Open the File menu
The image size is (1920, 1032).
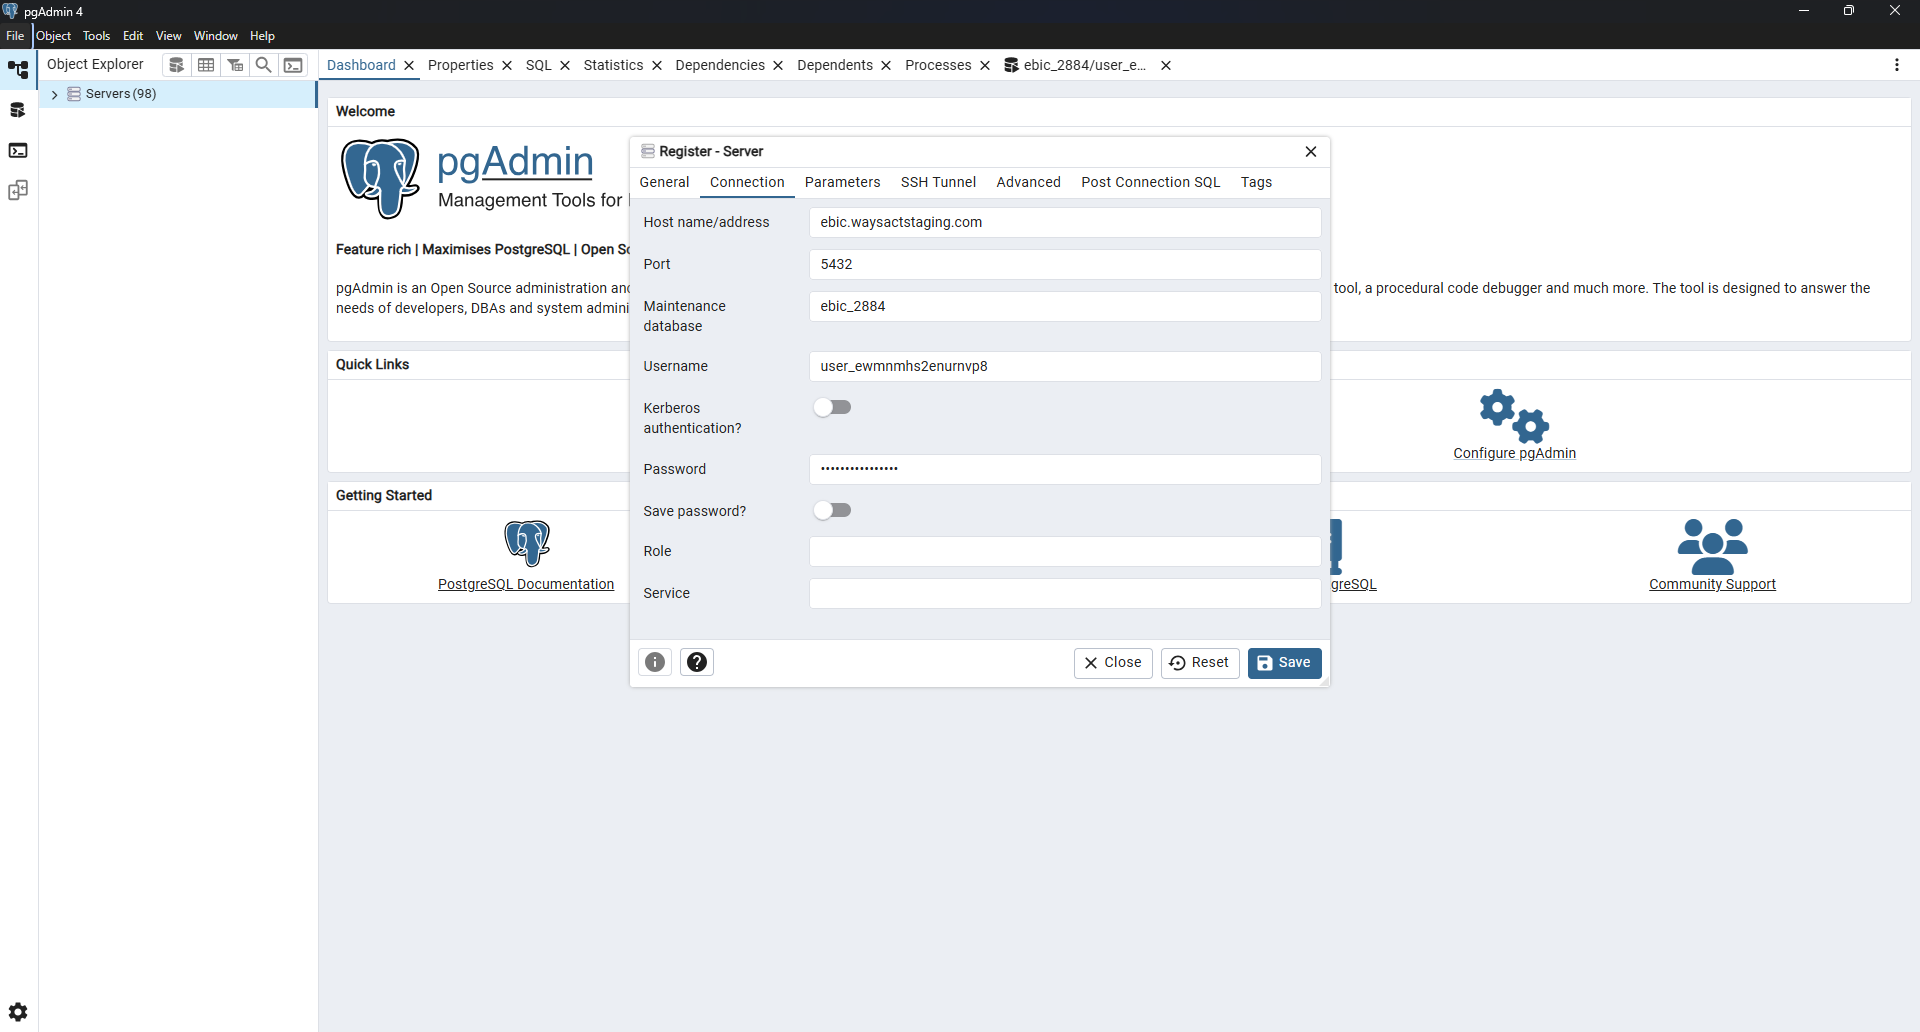pyautogui.click(x=15, y=36)
